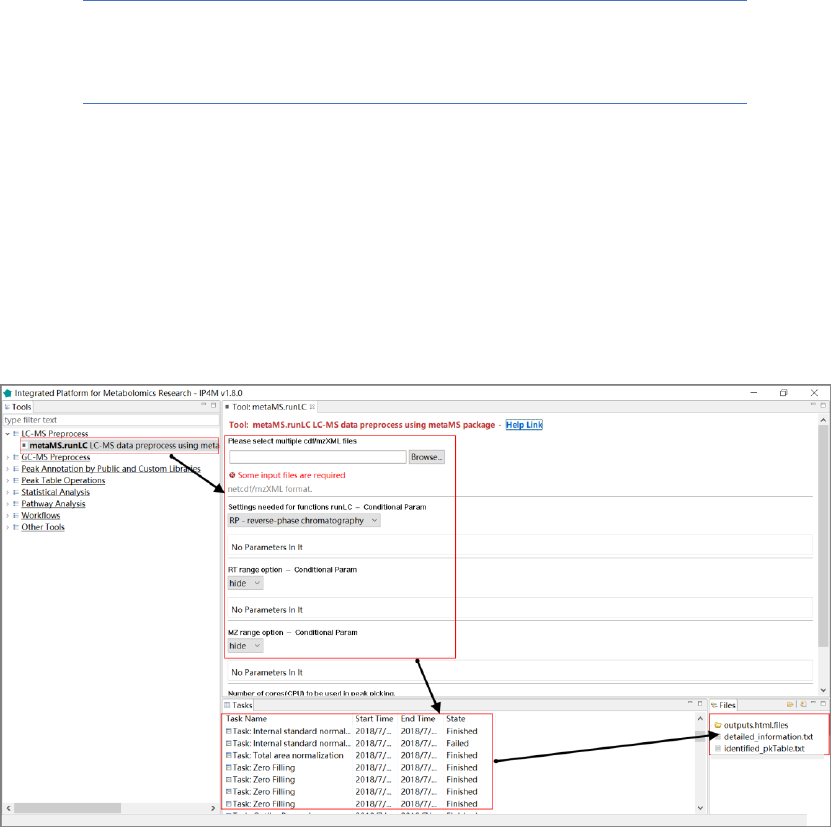The image size is (831, 827).
Task: Click the outputs.html.files folder icon
Action: click(718, 725)
